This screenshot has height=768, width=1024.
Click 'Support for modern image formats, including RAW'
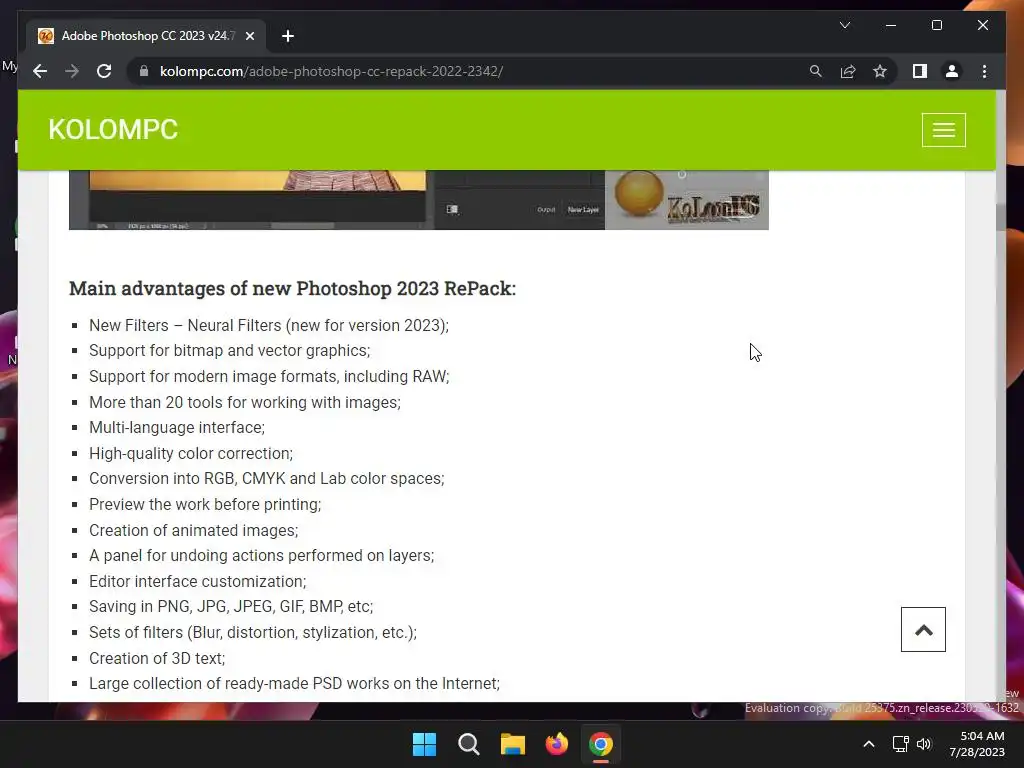click(x=269, y=376)
